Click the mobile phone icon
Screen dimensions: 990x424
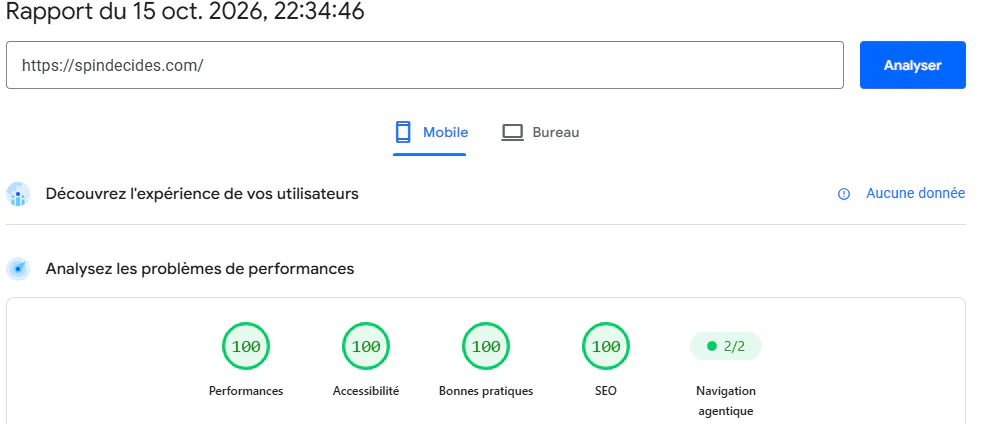(x=403, y=132)
